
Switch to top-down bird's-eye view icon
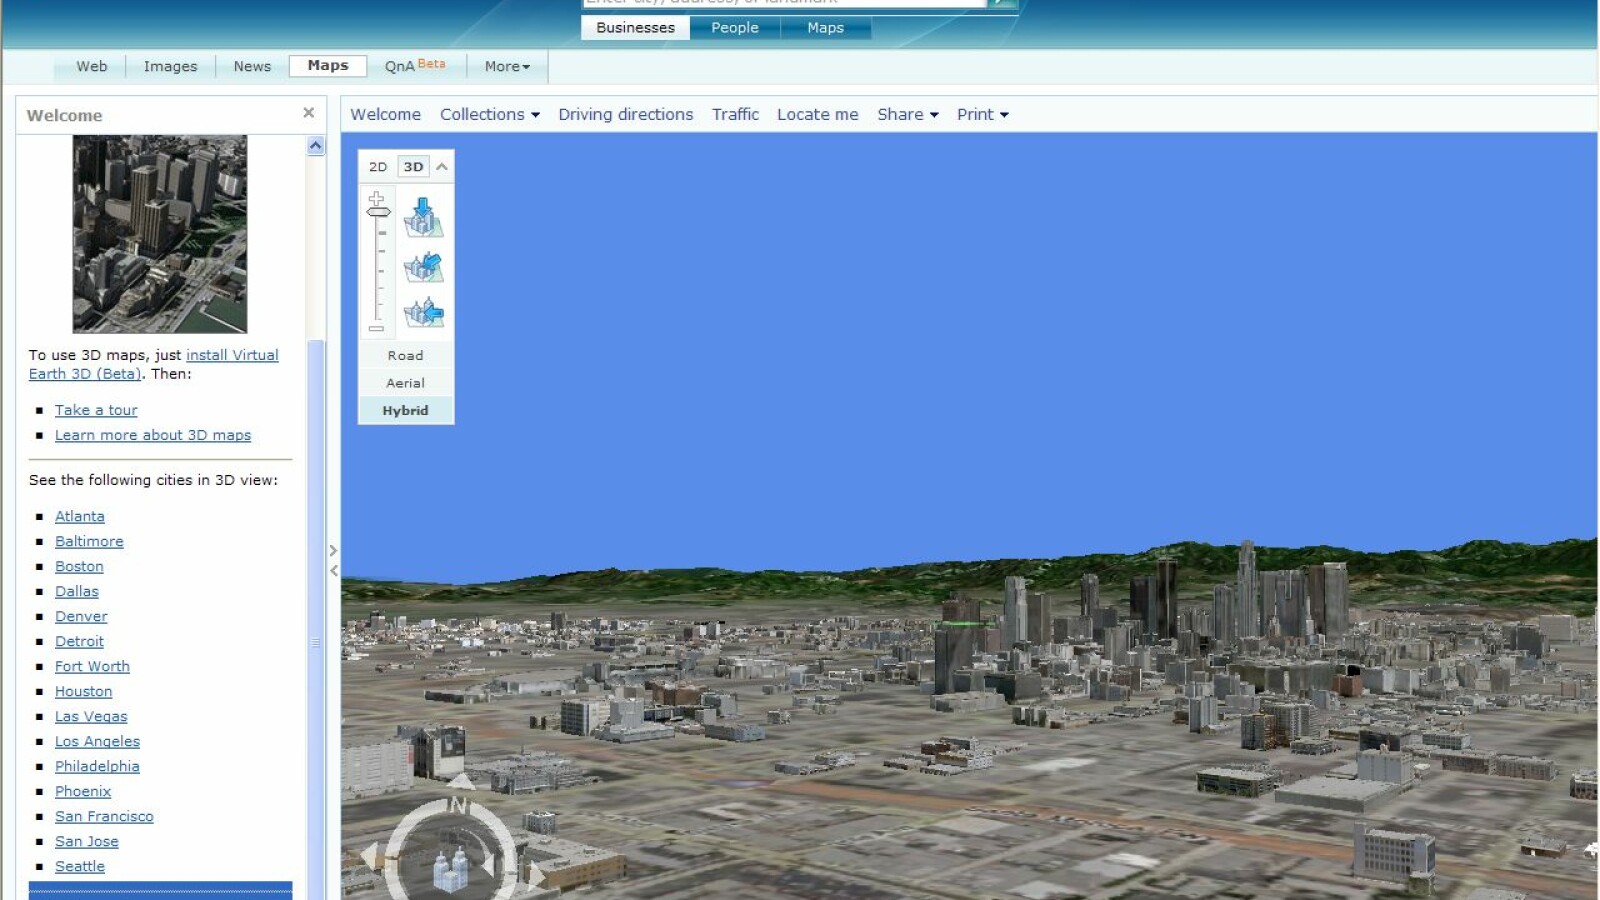coord(423,217)
